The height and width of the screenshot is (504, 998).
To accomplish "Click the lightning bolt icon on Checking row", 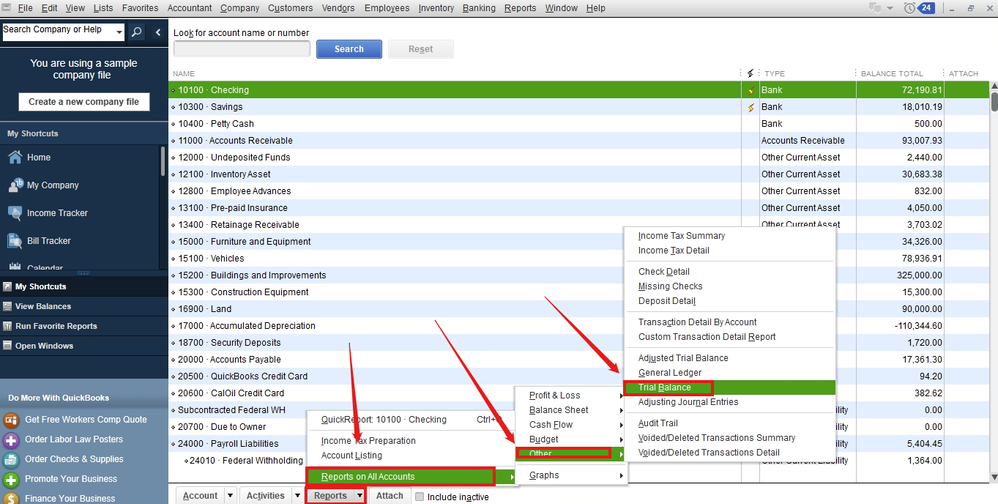I will point(750,90).
